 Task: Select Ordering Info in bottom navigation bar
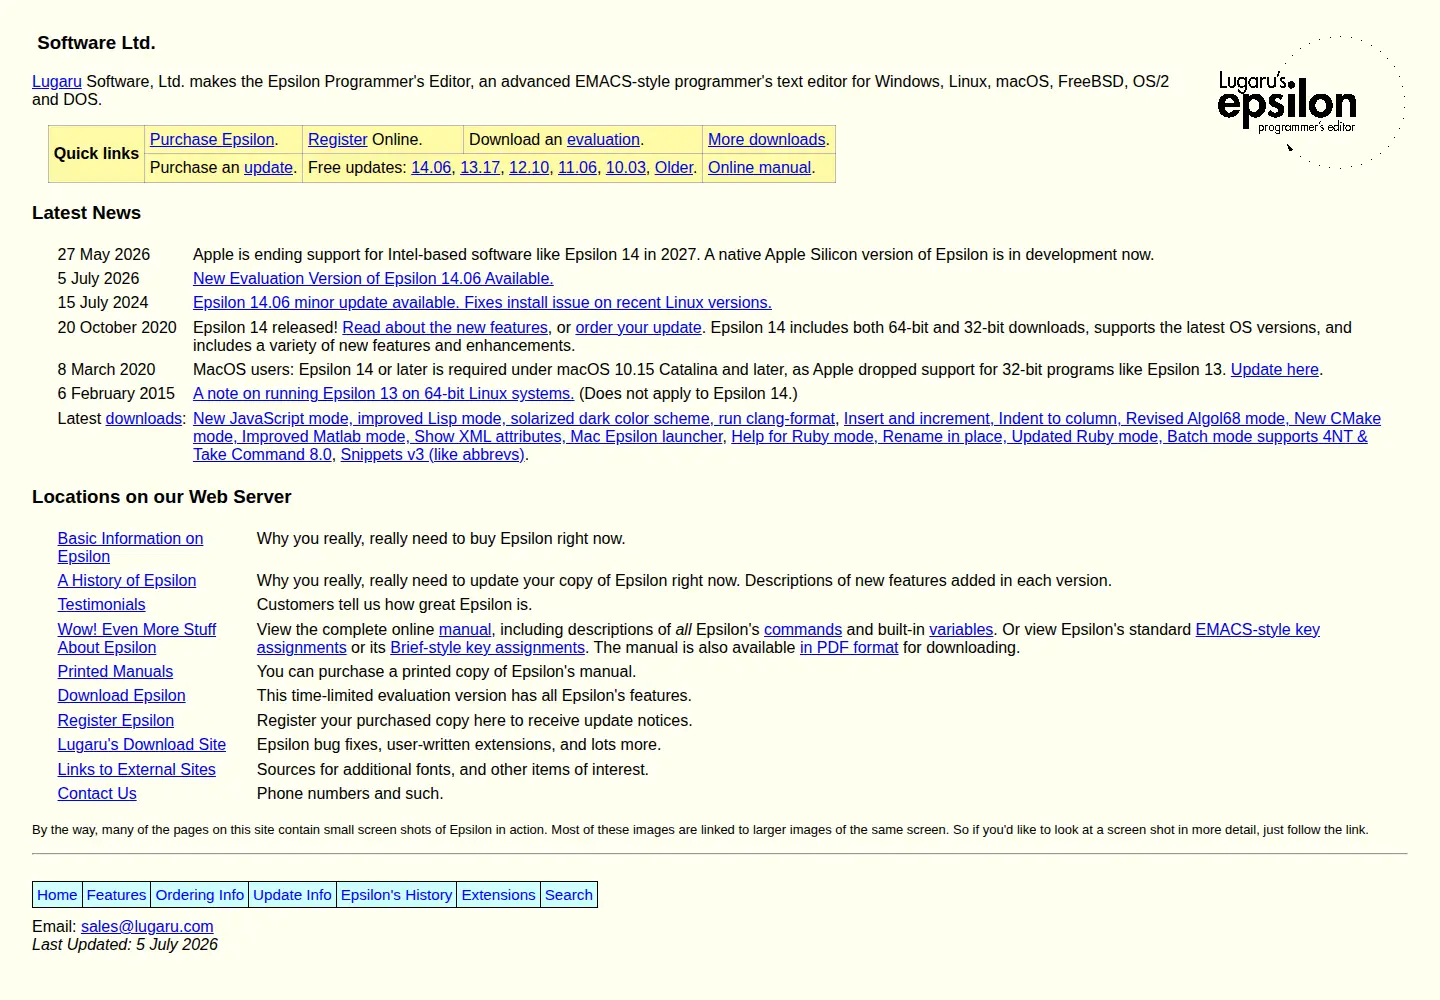click(200, 895)
